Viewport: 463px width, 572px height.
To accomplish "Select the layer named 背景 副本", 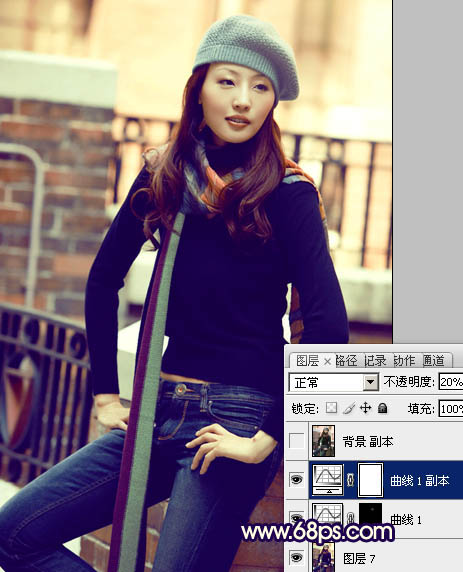I will (368, 442).
